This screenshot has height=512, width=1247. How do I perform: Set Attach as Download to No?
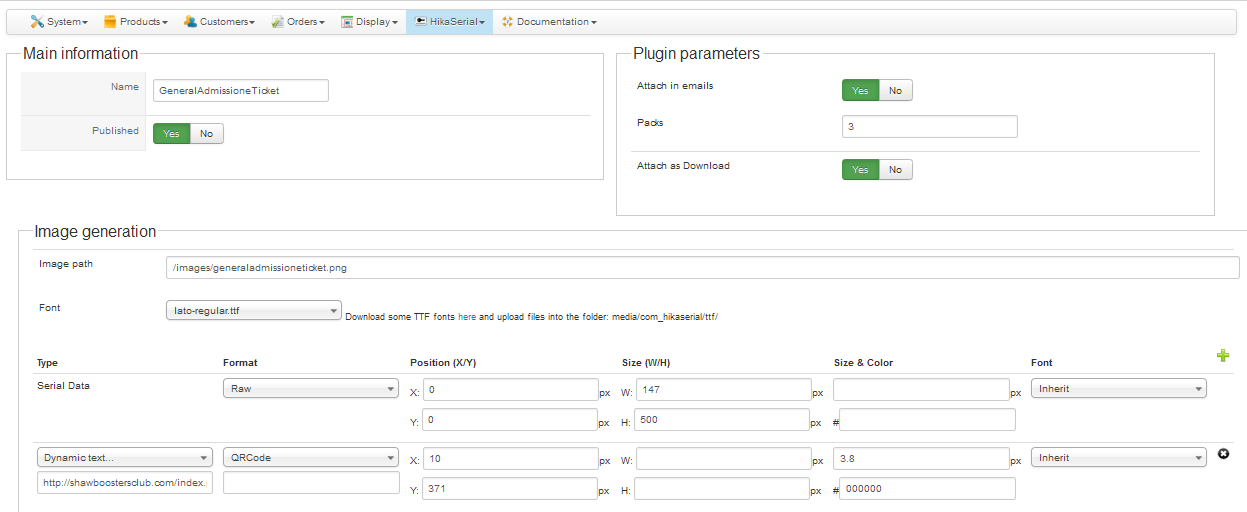coord(895,170)
